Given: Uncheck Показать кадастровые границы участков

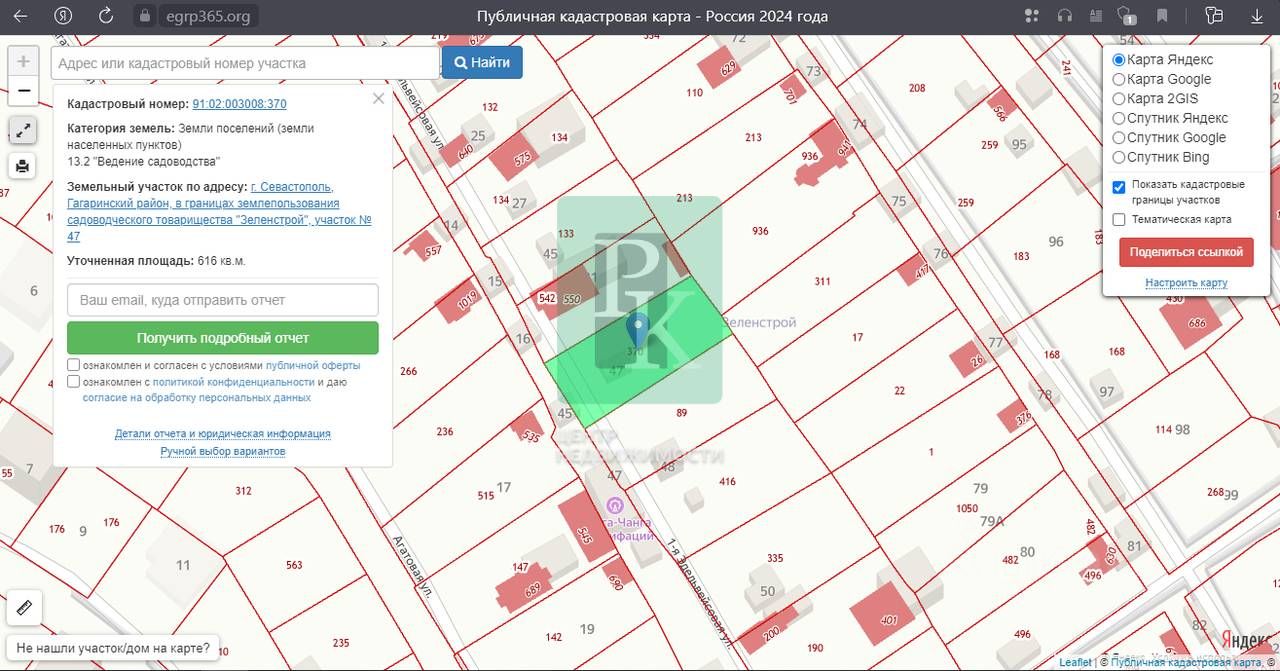Looking at the screenshot, I should (x=1119, y=186).
